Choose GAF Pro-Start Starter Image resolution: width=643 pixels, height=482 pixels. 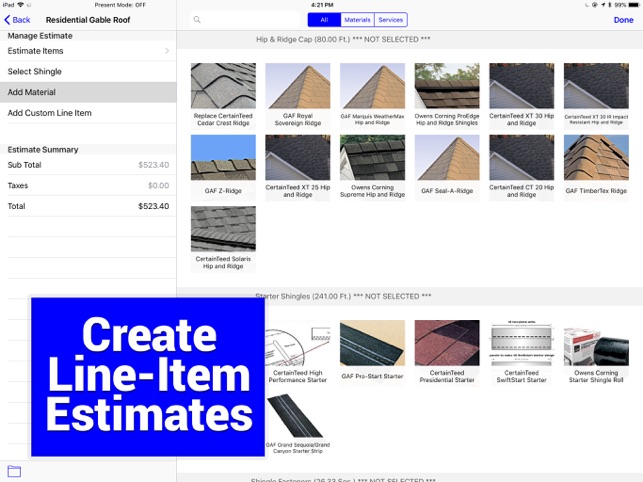pyautogui.click(x=372, y=353)
